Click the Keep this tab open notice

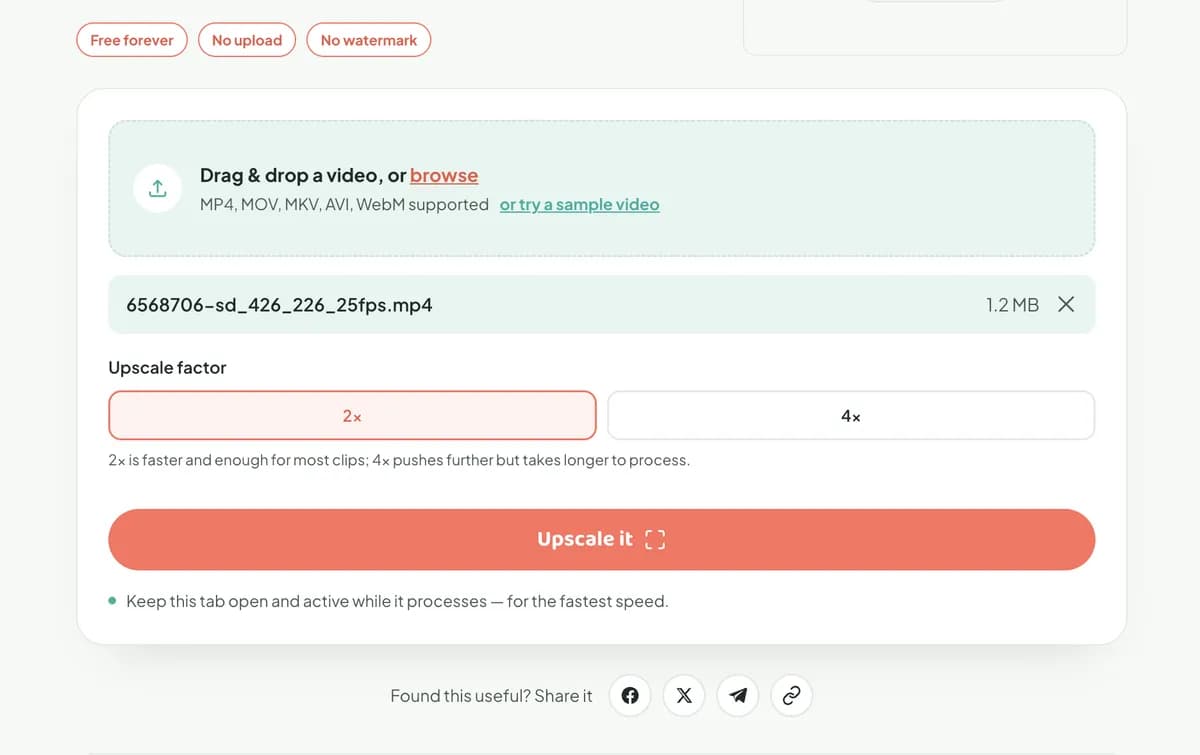(x=397, y=601)
